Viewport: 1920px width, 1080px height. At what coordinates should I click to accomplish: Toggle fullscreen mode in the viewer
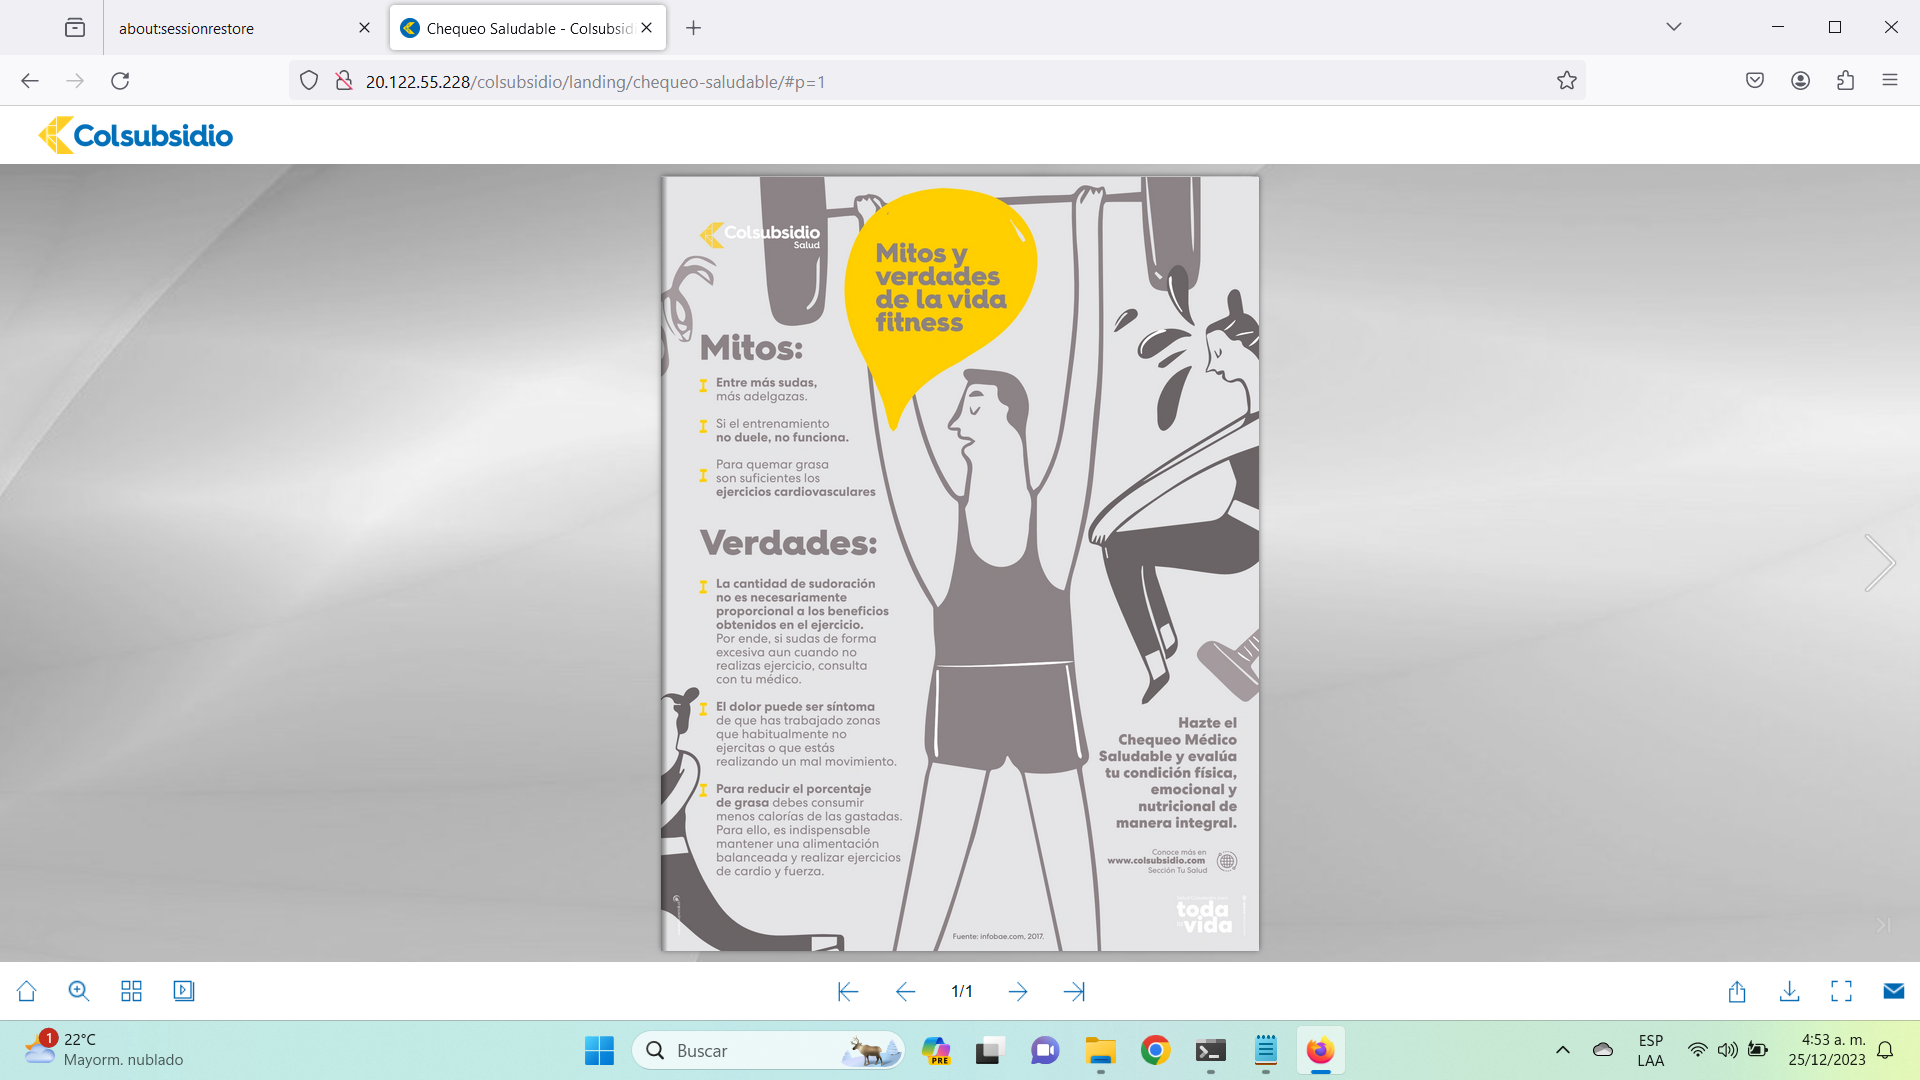(1842, 991)
